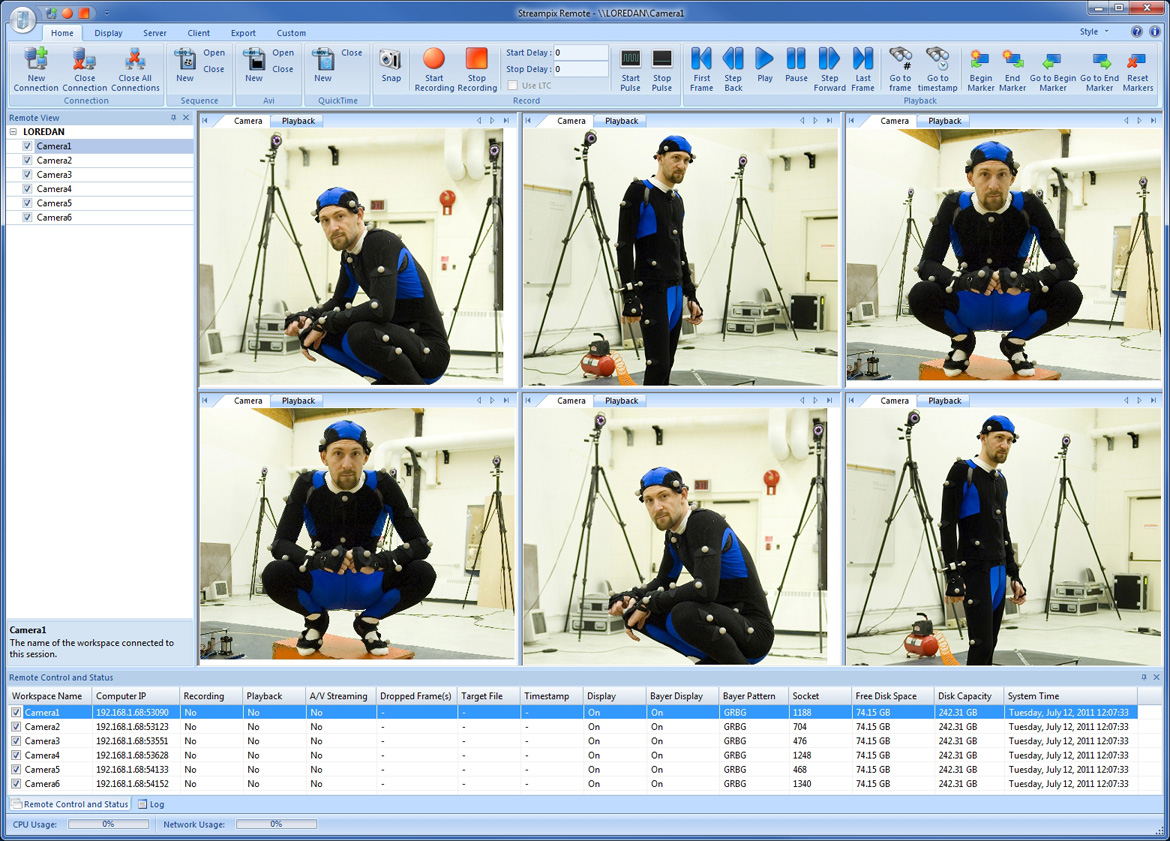Collapse the LOREDAN tree node
Viewport: 1170px width, 841px height.
(x=14, y=132)
